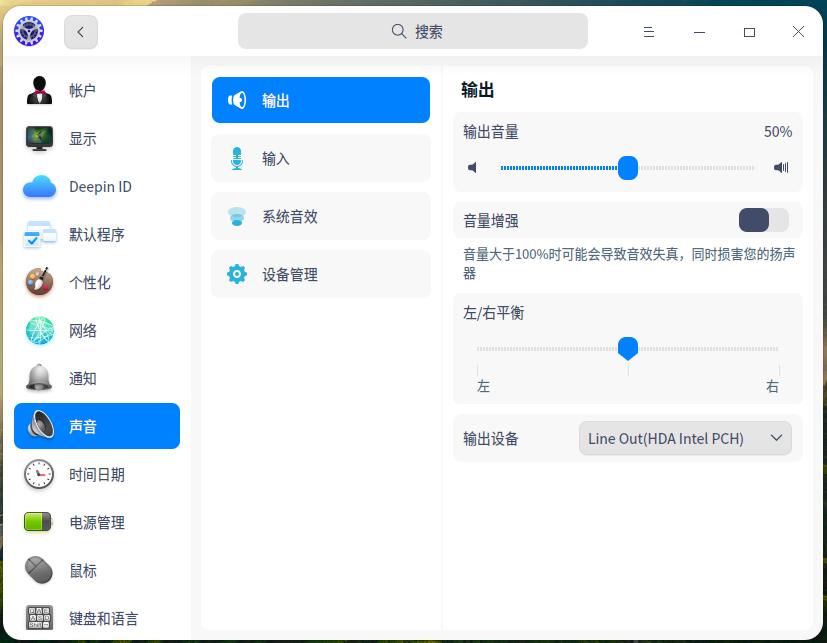Open 键盘和语言 keyboard settings icon
This screenshot has height=643, width=827.
38,618
